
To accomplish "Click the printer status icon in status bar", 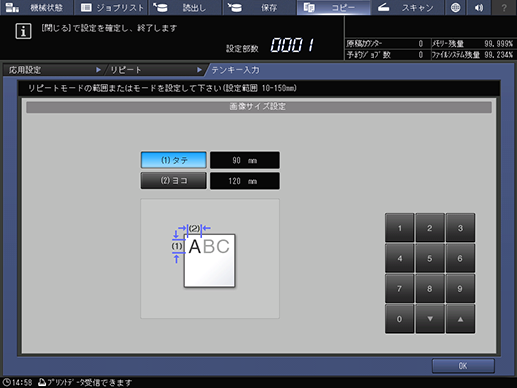I will (x=42, y=382).
